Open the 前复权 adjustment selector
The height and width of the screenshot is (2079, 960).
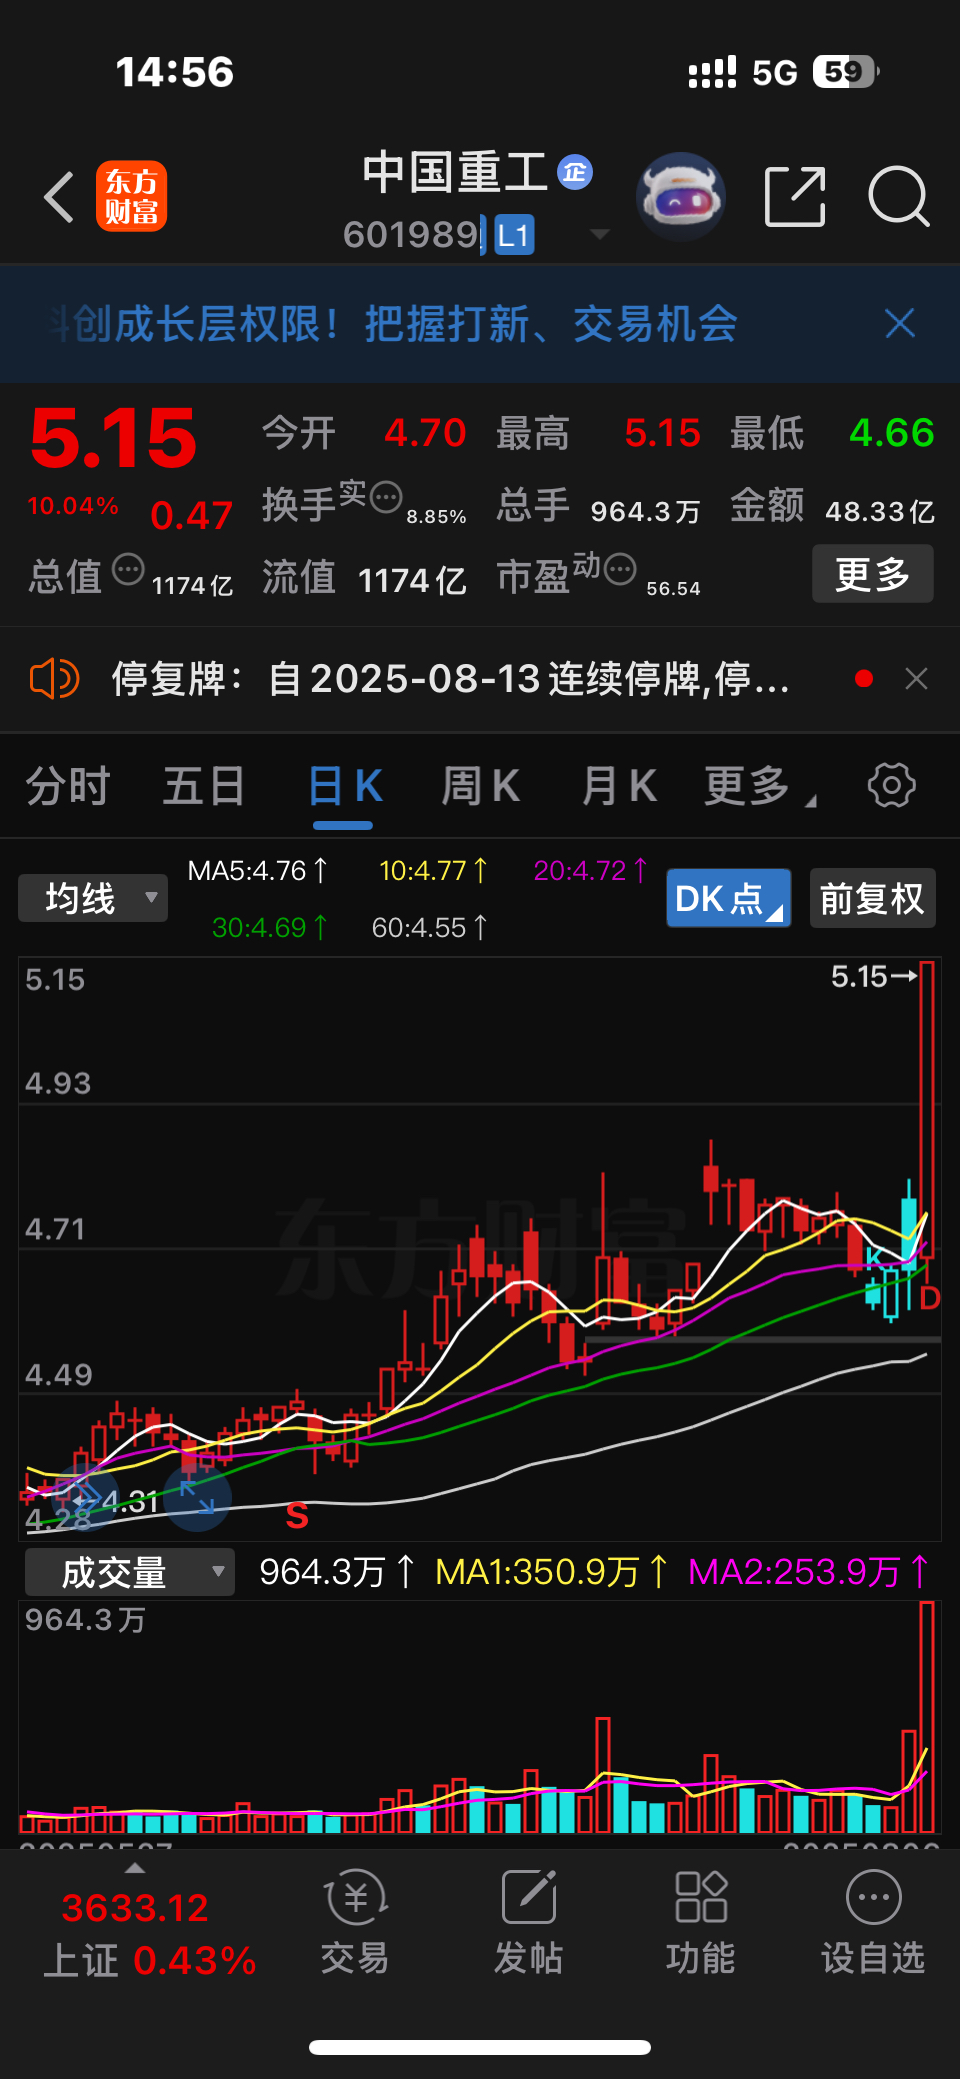pos(872,898)
